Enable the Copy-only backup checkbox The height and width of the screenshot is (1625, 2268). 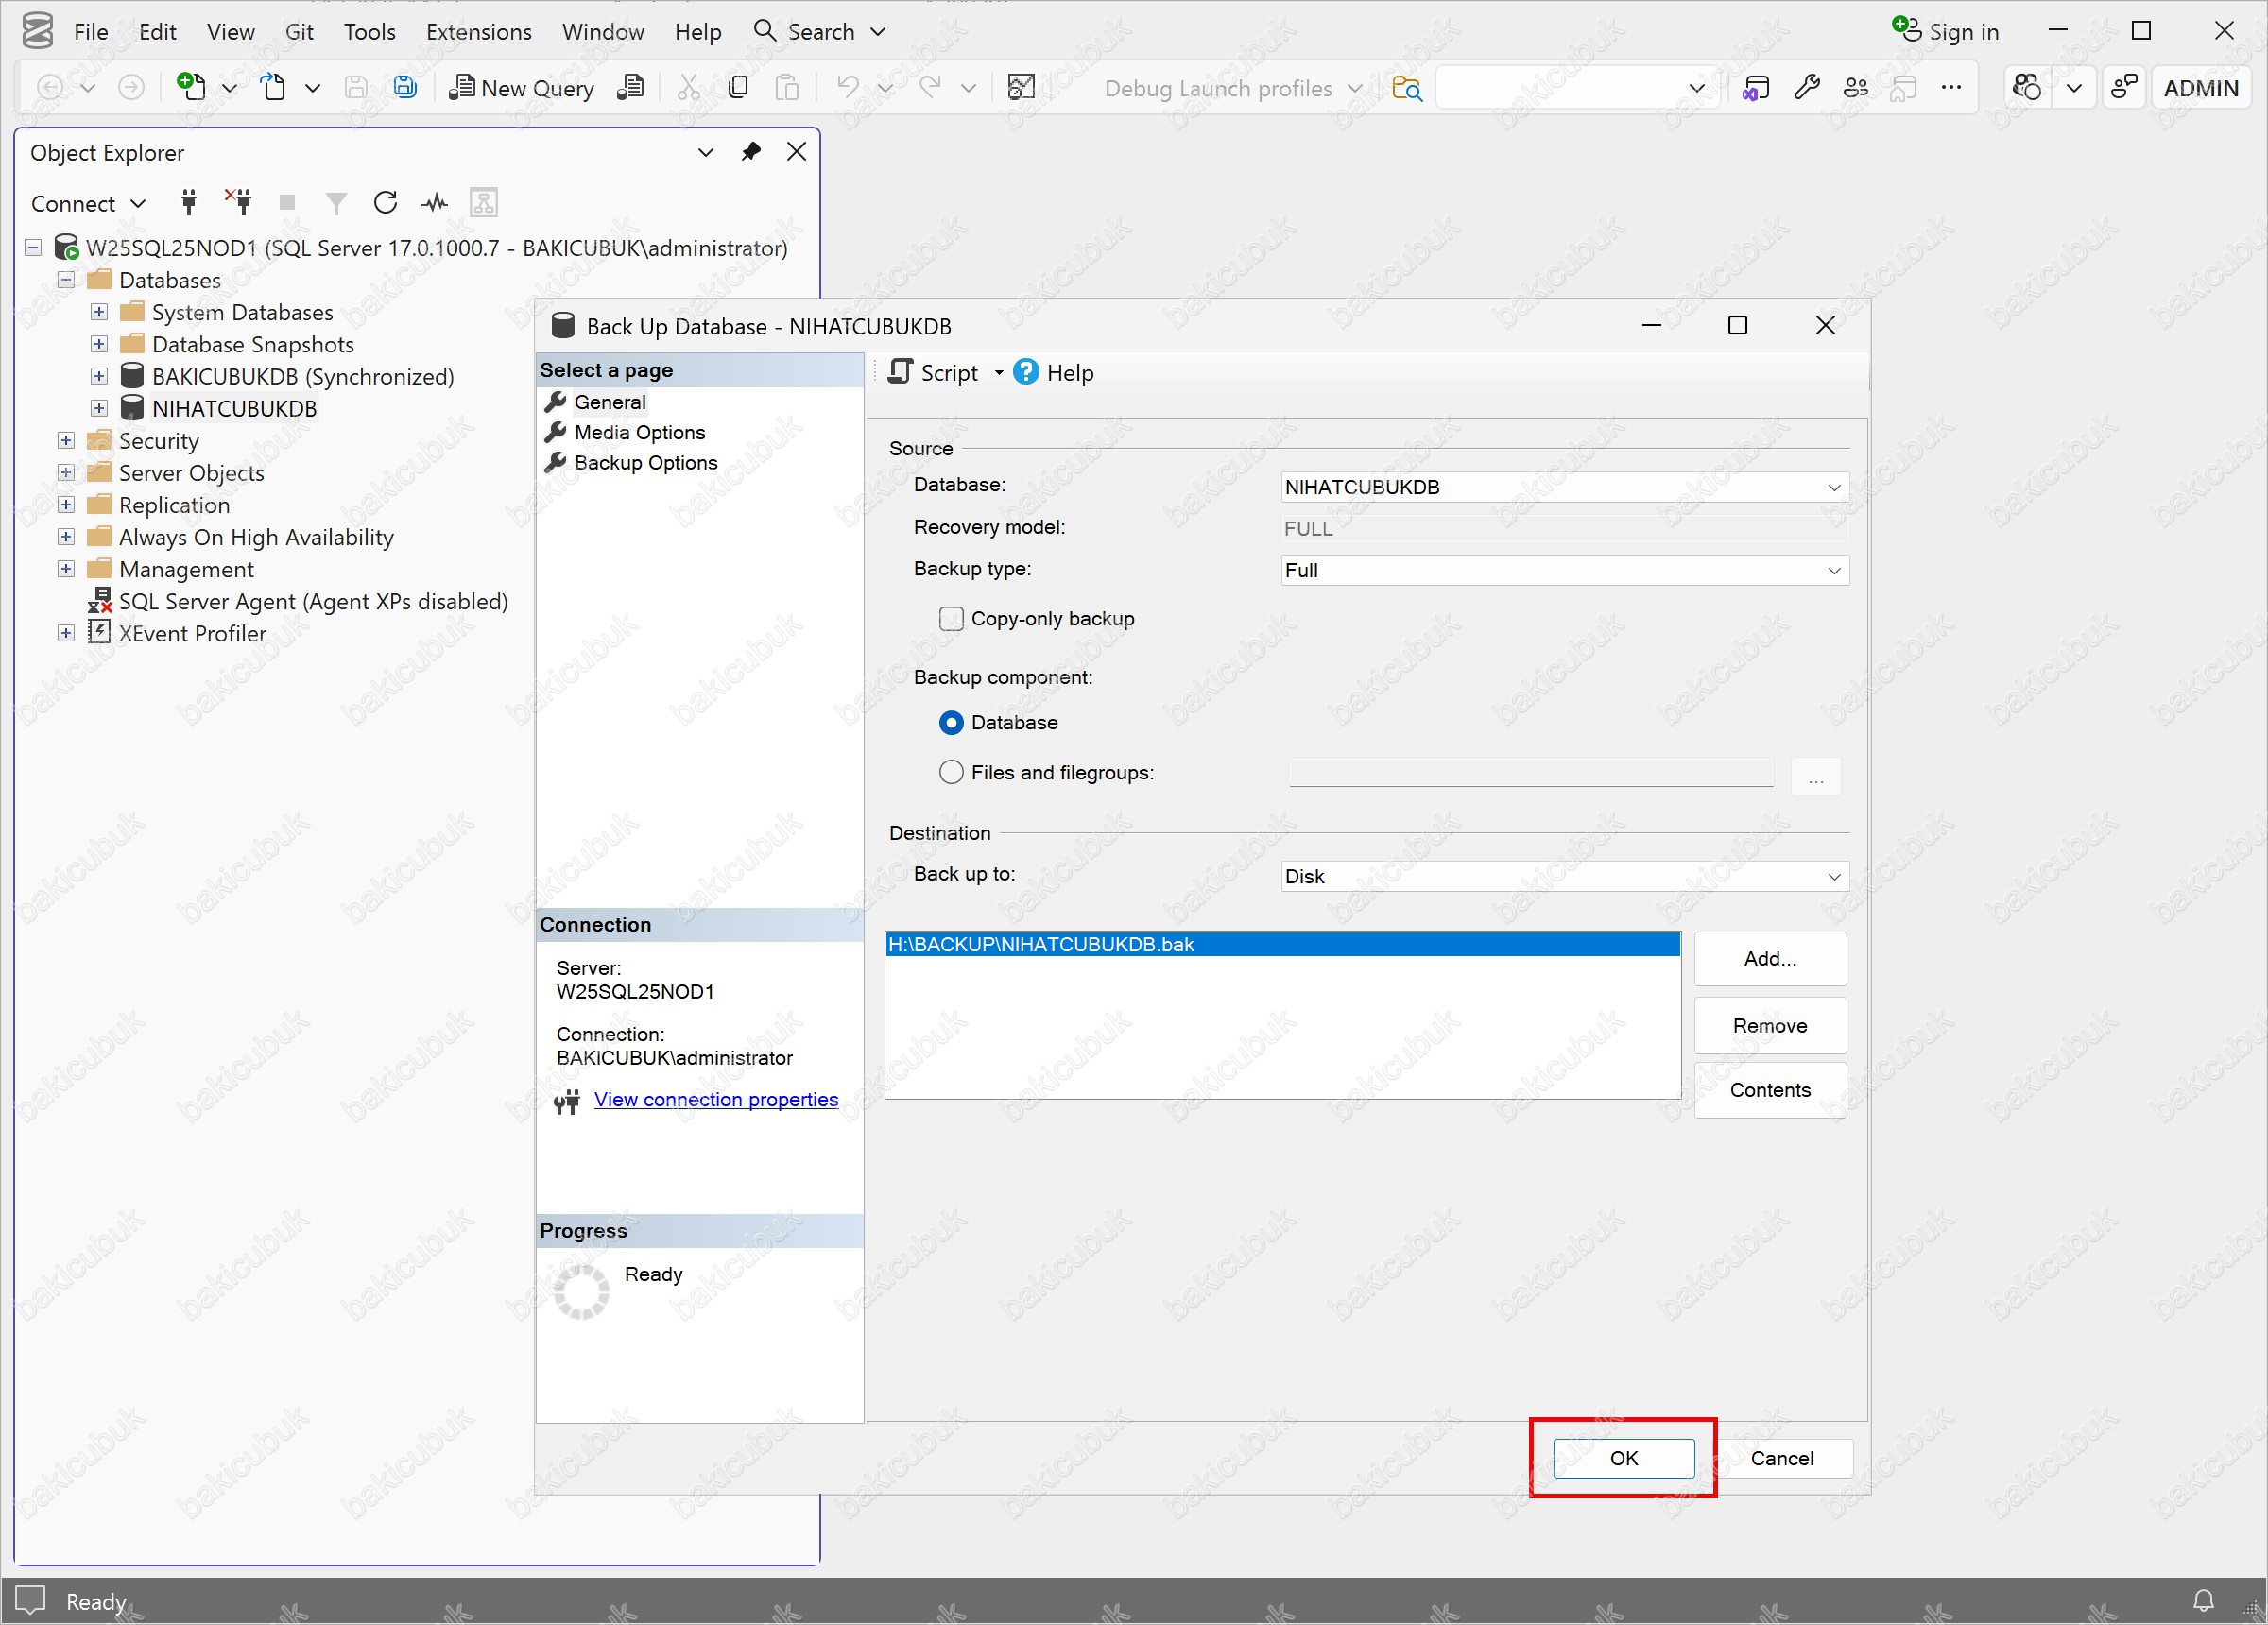pos(951,619)
